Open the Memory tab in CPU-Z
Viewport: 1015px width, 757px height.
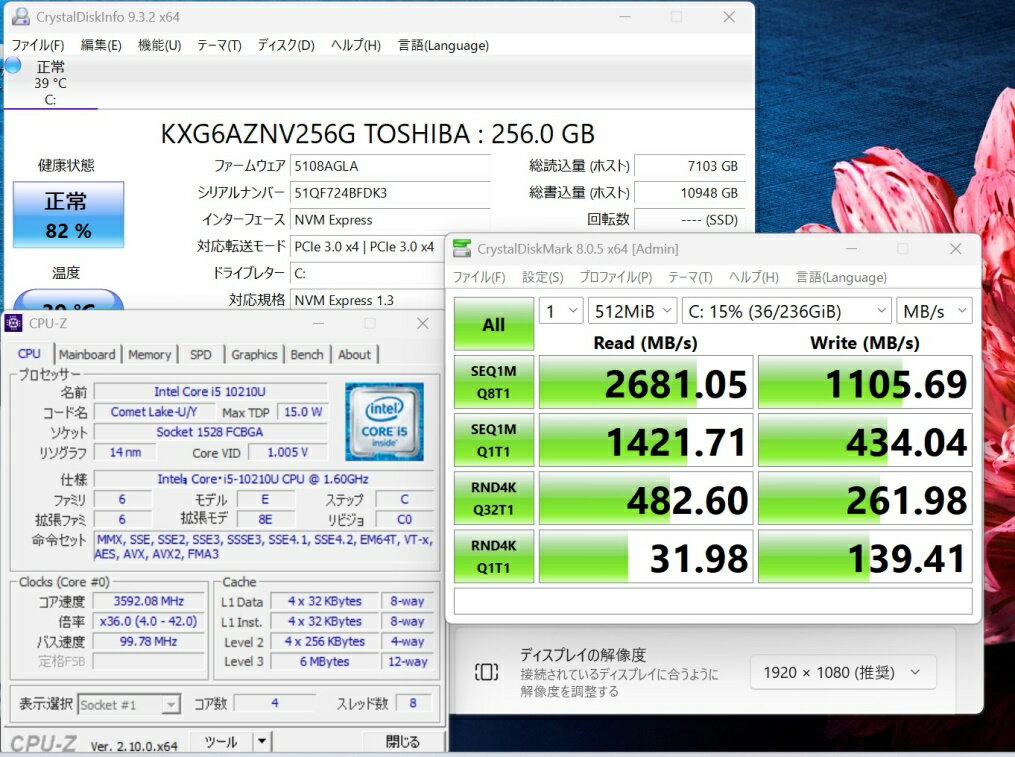[x=149, y=354]
